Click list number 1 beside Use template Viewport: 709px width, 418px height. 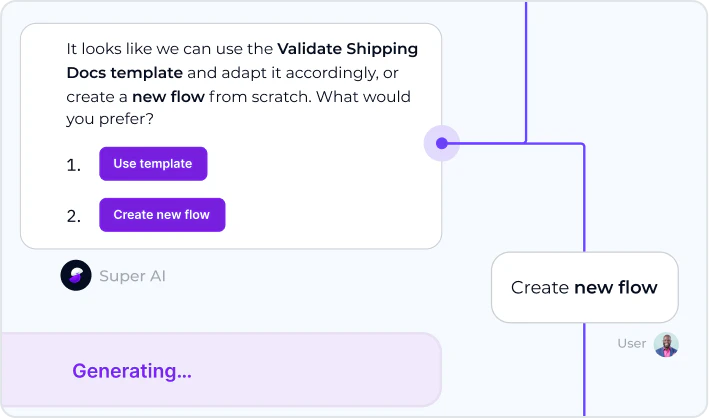point(74,165)
